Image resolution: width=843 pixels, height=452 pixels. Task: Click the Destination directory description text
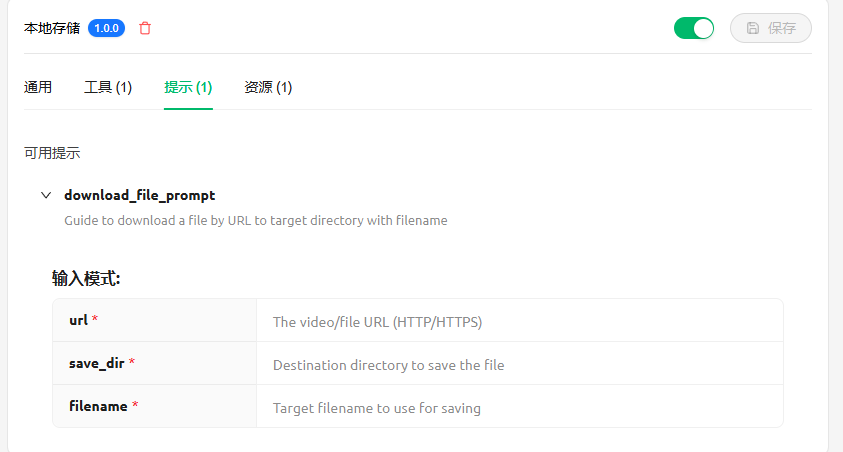click(389, 365)
